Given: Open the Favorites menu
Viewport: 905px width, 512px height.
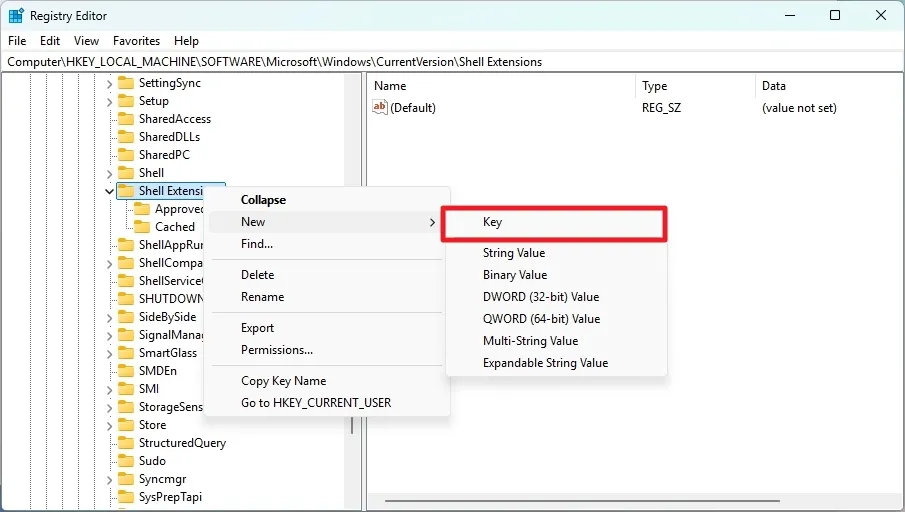Looking at the screenshot, I should (136, 41).
